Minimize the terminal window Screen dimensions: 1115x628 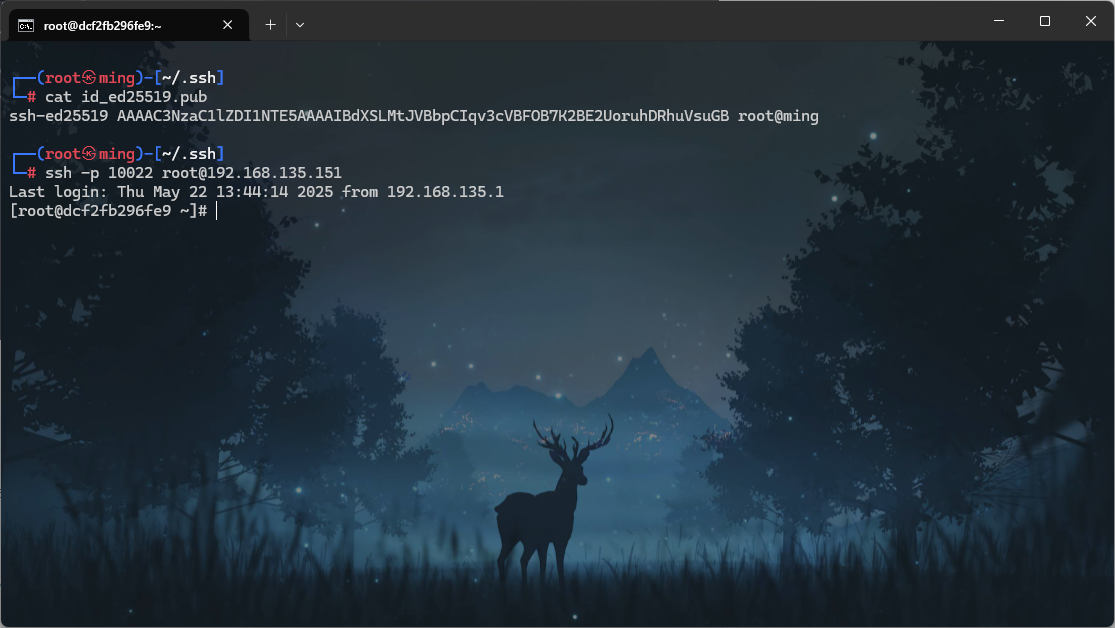998,21
